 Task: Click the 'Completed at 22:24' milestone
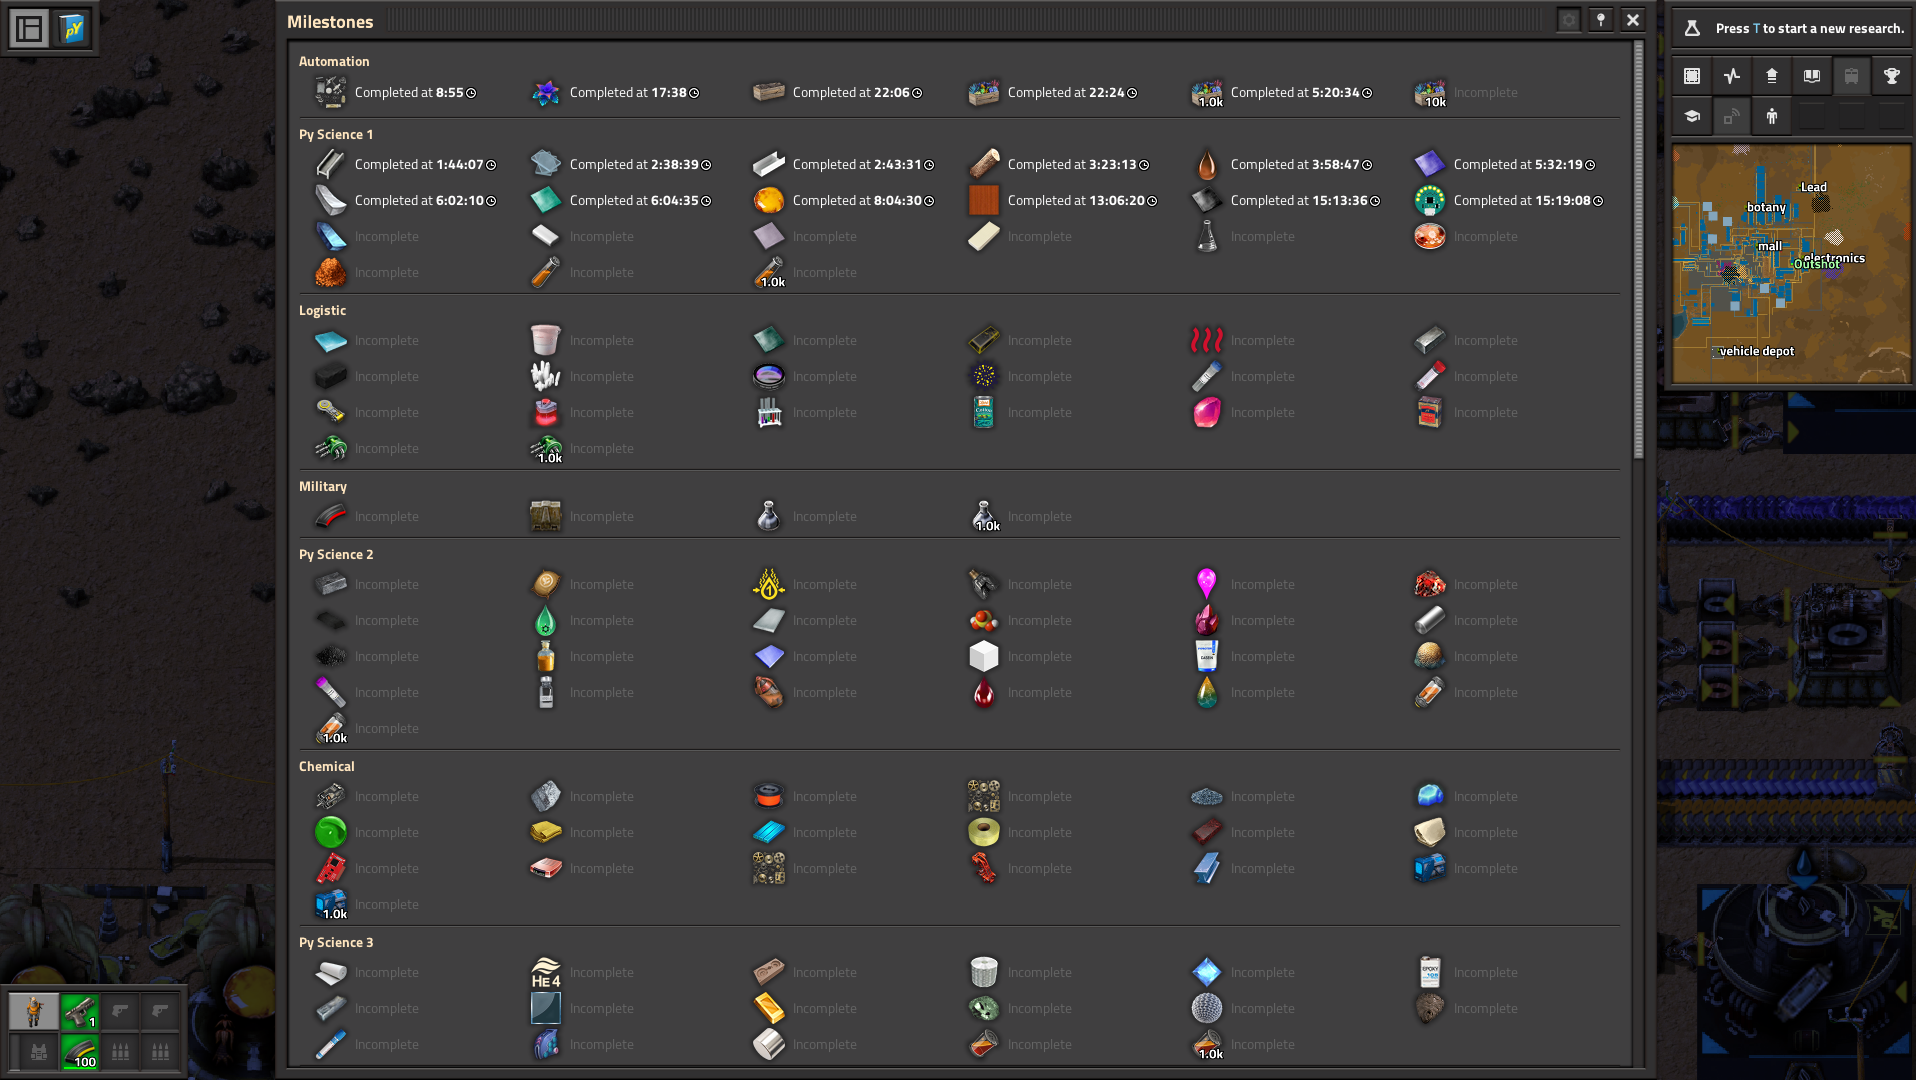(1052, 92)
